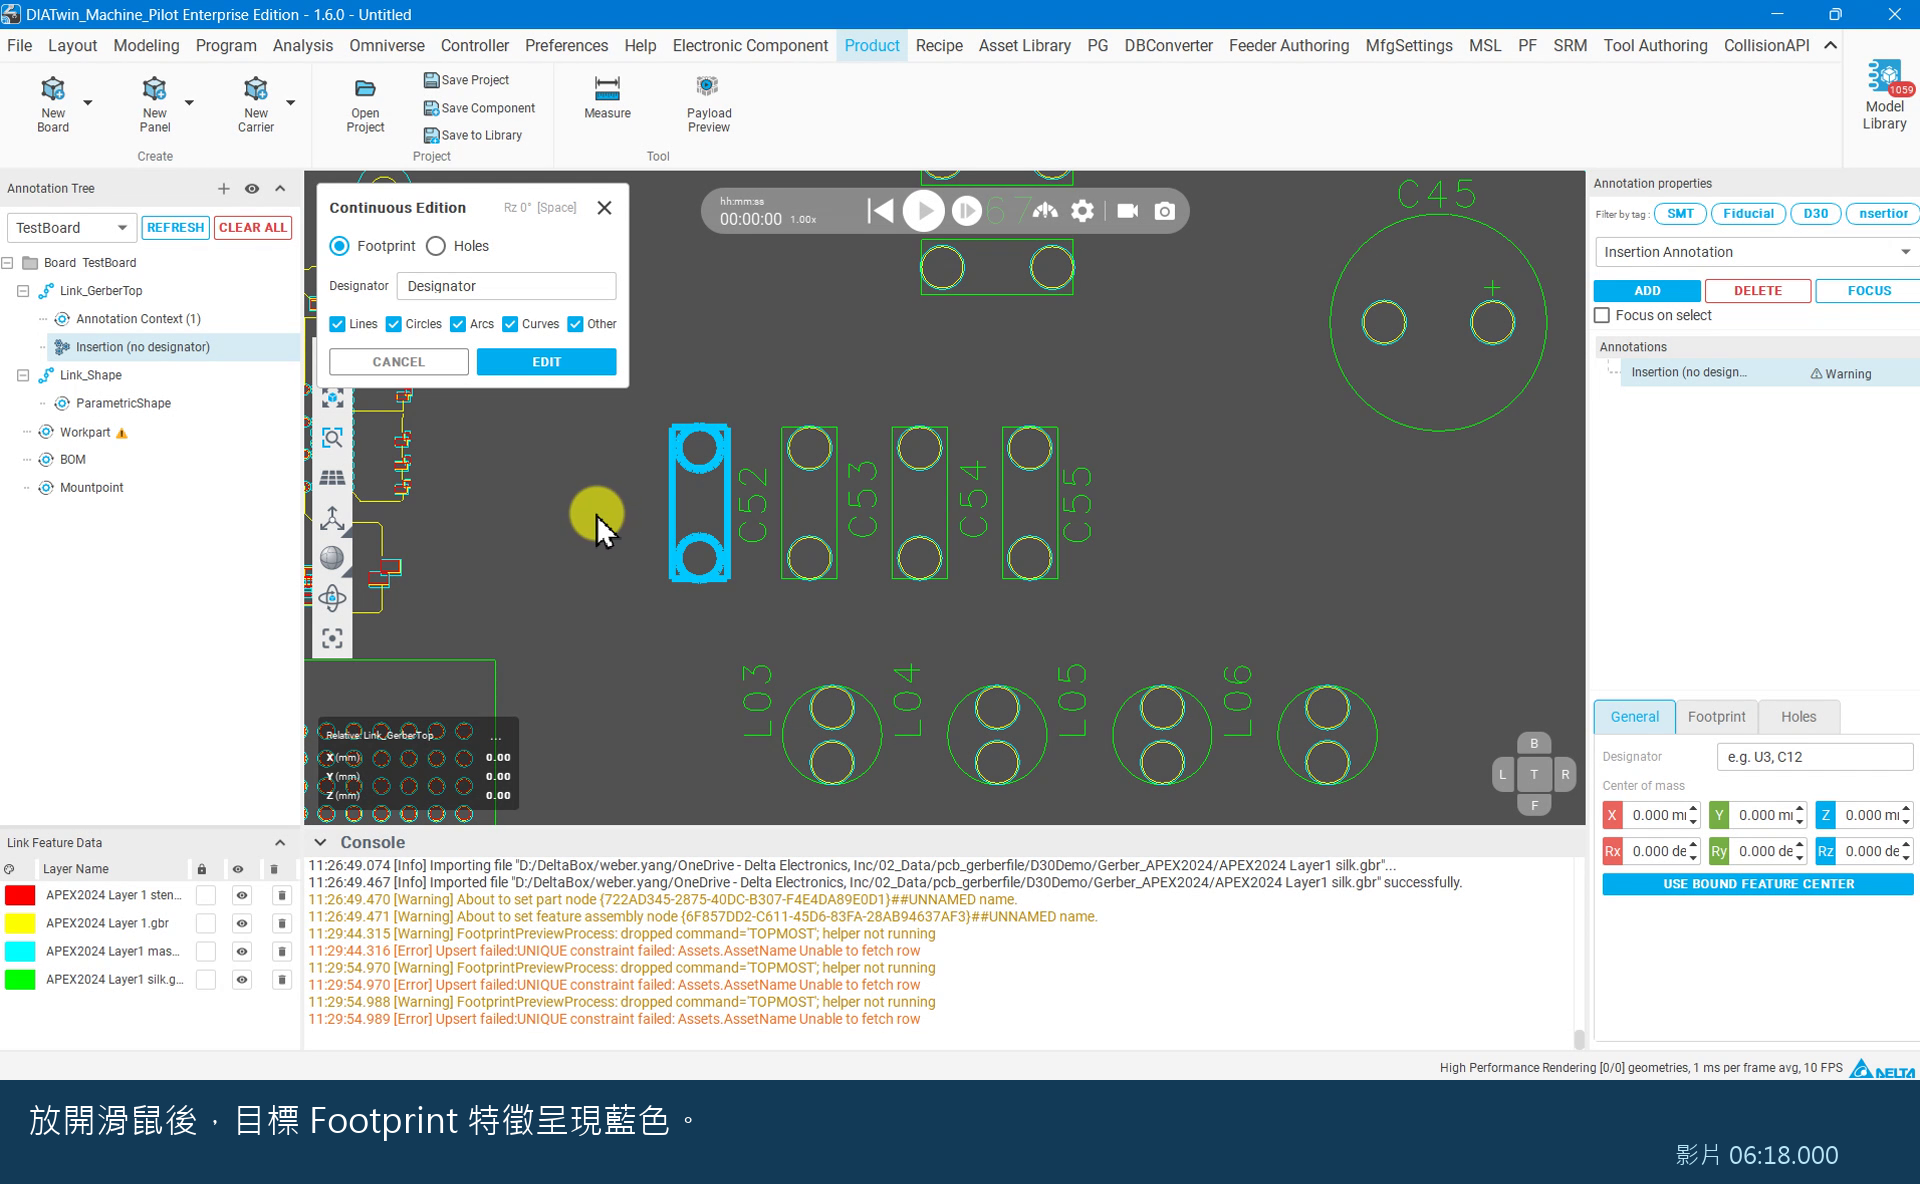Delete the APEX2024 Layer 1.gbr layer
Image resolution: width=1920 pixels, height=1184 pixels.
(282, 923)
